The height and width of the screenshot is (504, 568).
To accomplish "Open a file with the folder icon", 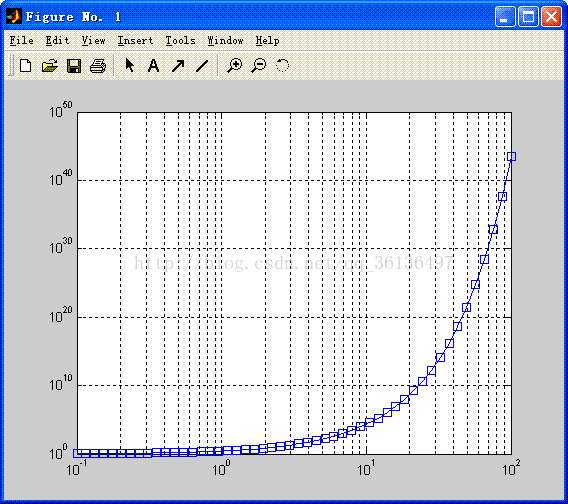I will click(x=49, y=66).
